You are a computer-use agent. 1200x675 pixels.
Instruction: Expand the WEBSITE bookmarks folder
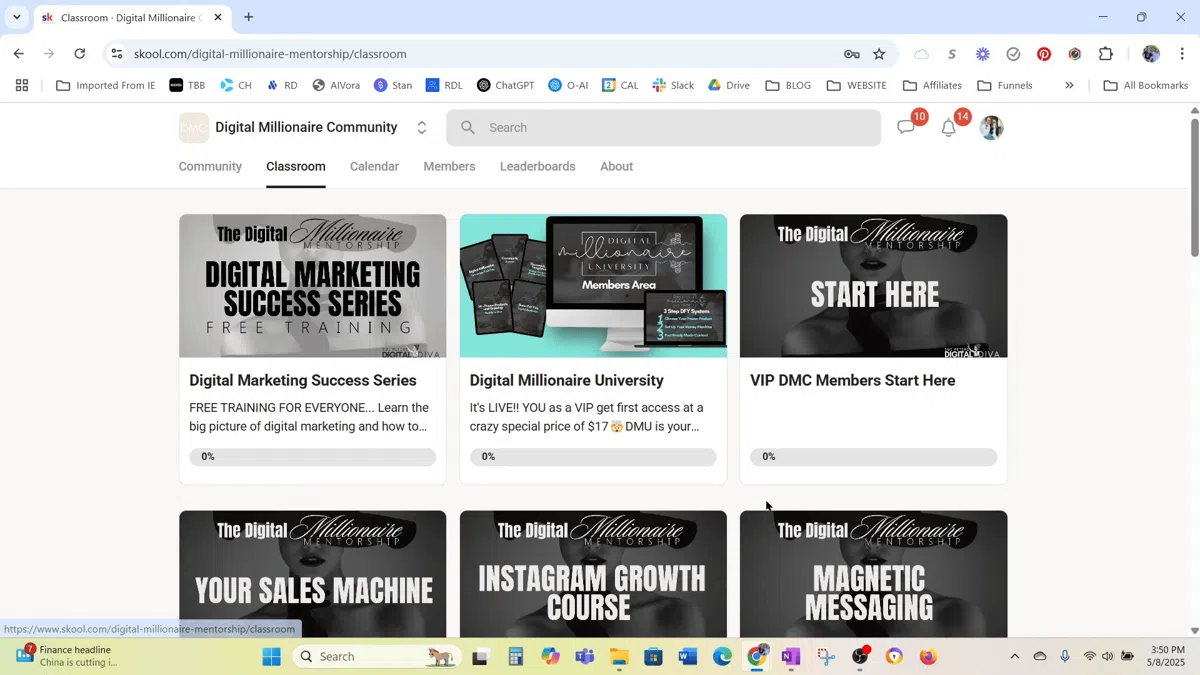[857, 85]
